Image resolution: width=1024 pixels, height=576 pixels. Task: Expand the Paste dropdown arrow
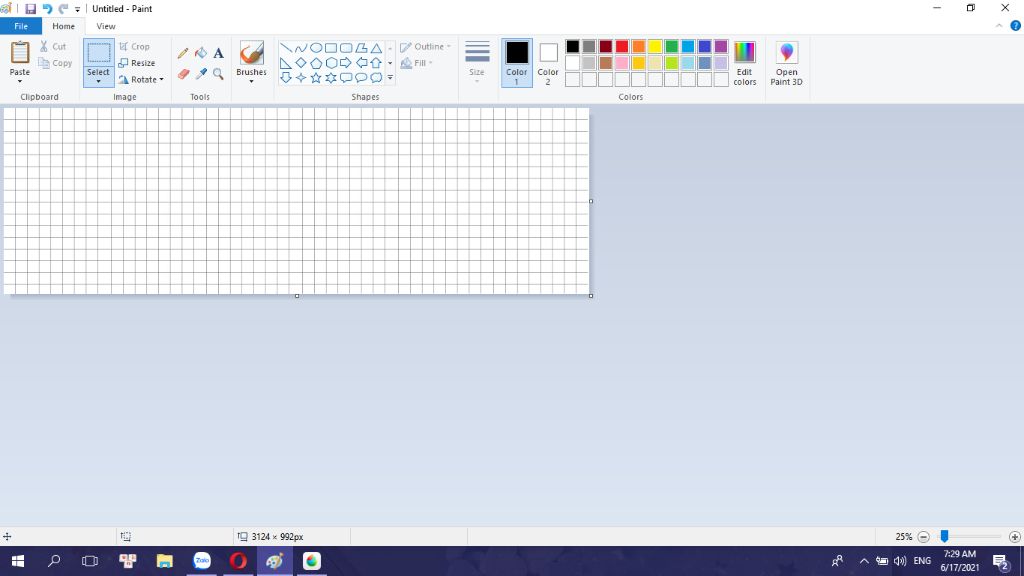(x=20, y=80)
